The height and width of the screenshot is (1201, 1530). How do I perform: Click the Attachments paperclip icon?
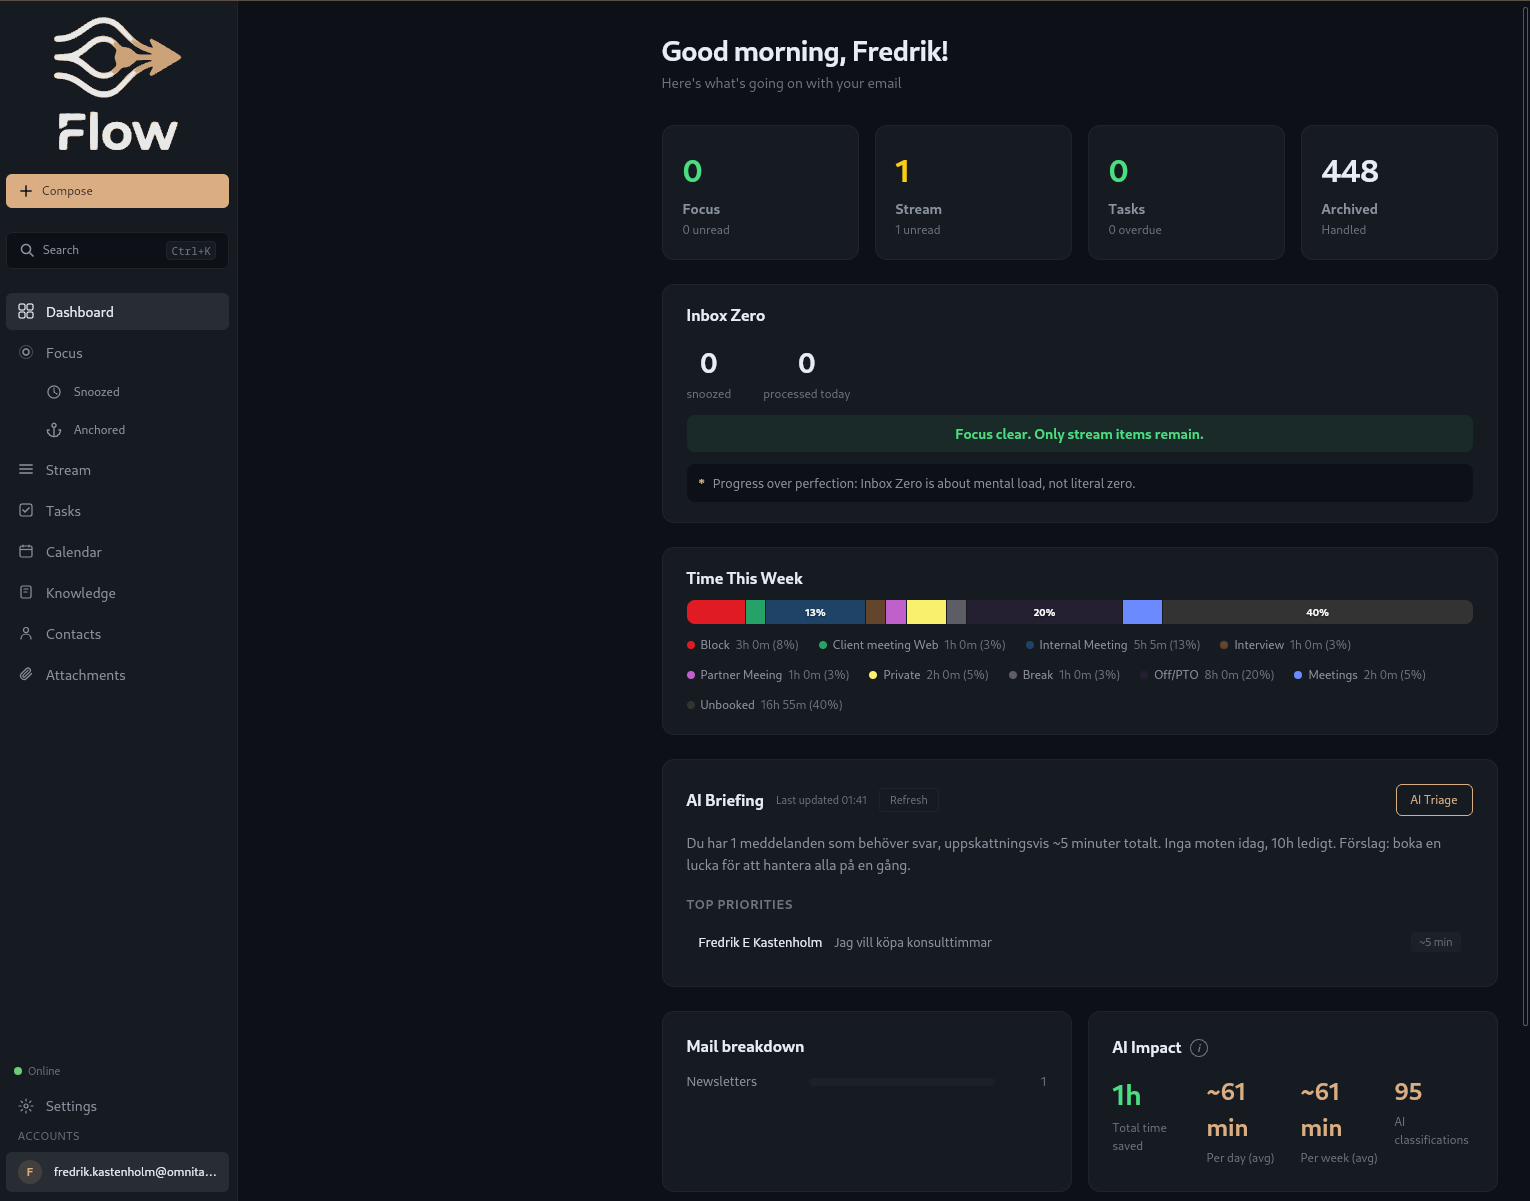pos(27,674)
